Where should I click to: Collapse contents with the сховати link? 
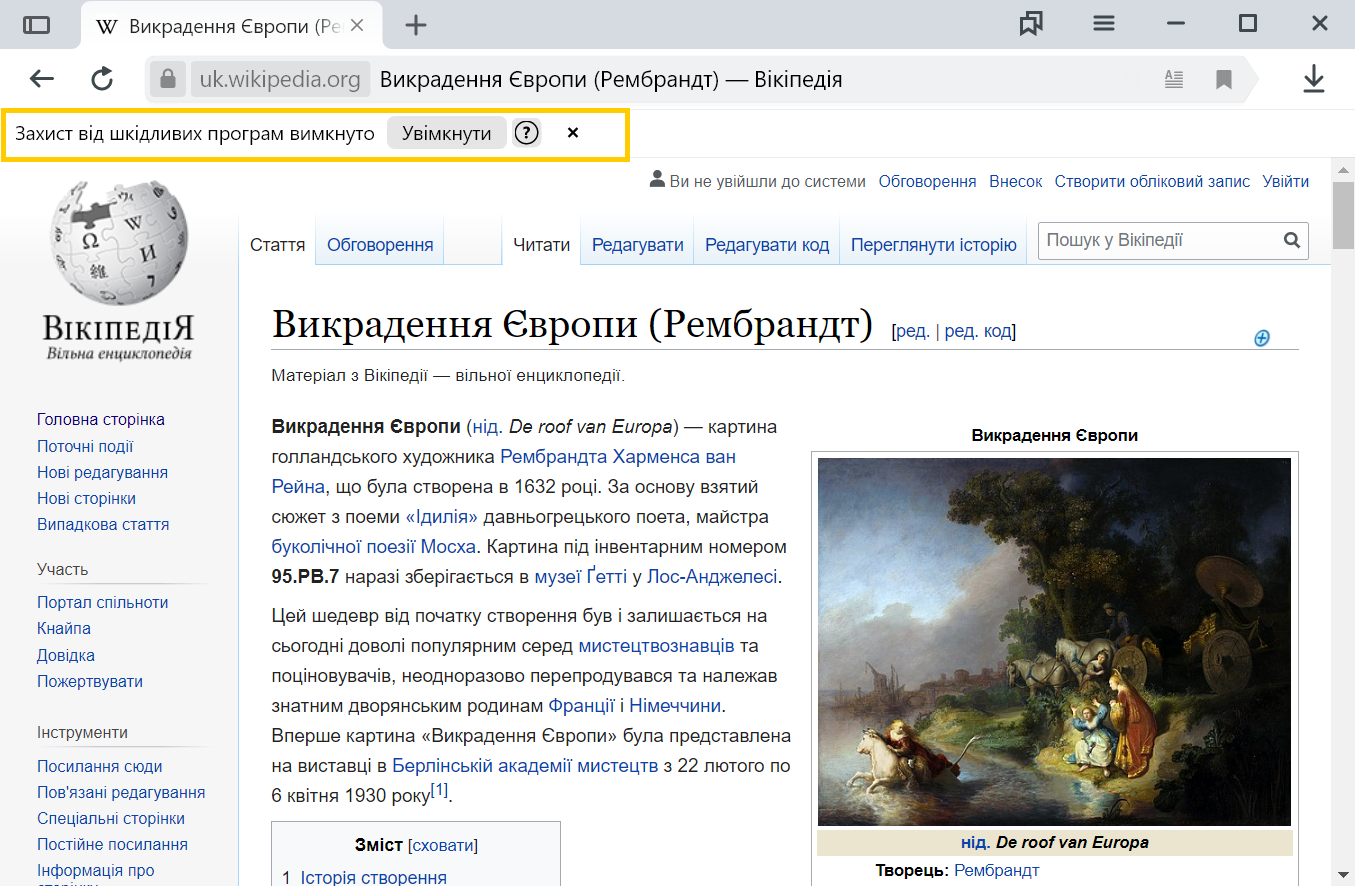(443, 845)
